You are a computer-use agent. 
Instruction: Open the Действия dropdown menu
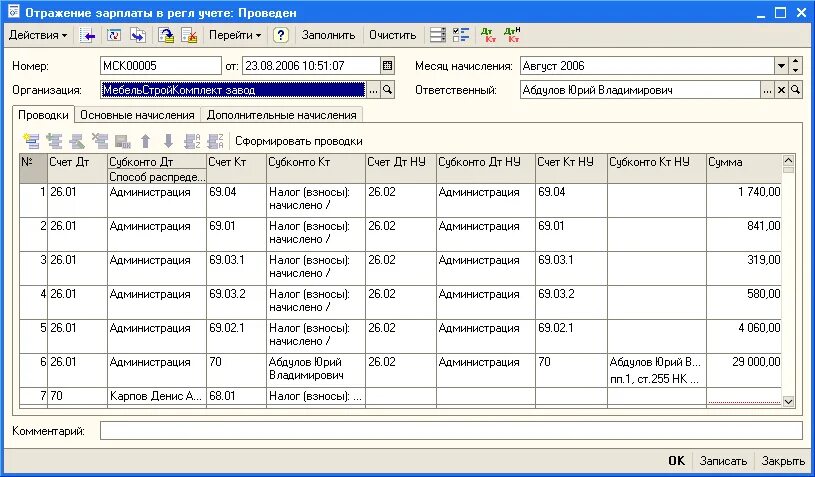[x=38, y=35]
